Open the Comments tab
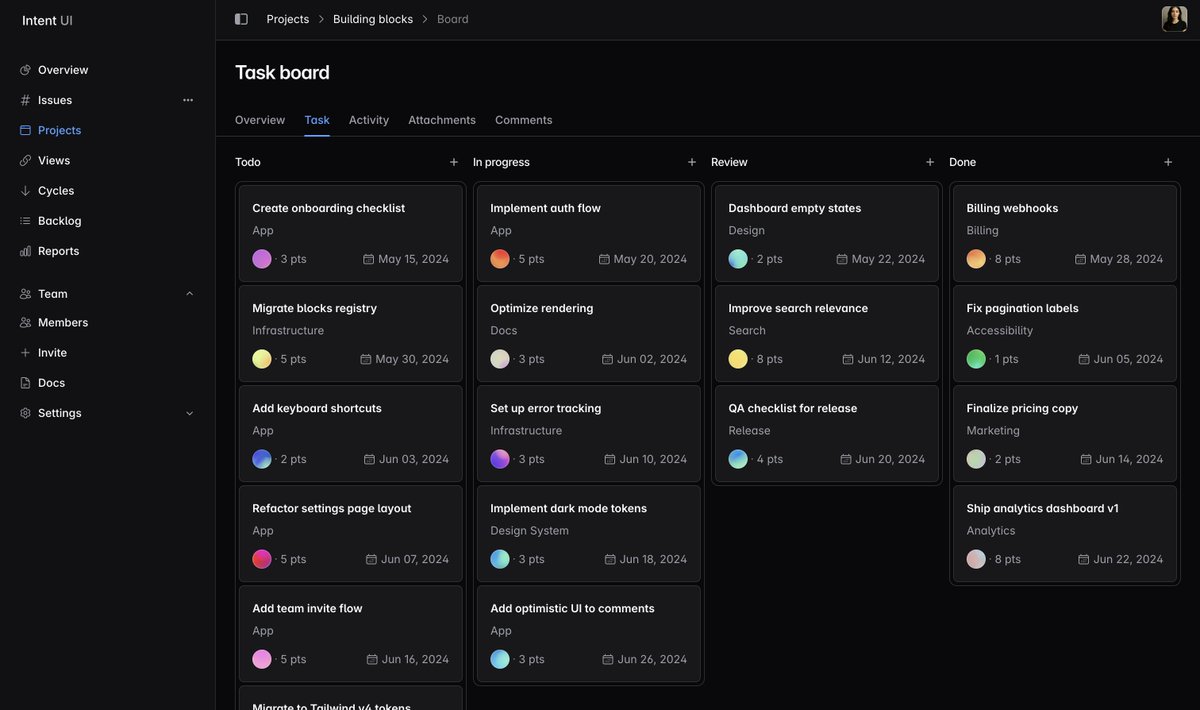Image resolution: width=1200 pixels, height=710 pixels. (x=524, y=120)
